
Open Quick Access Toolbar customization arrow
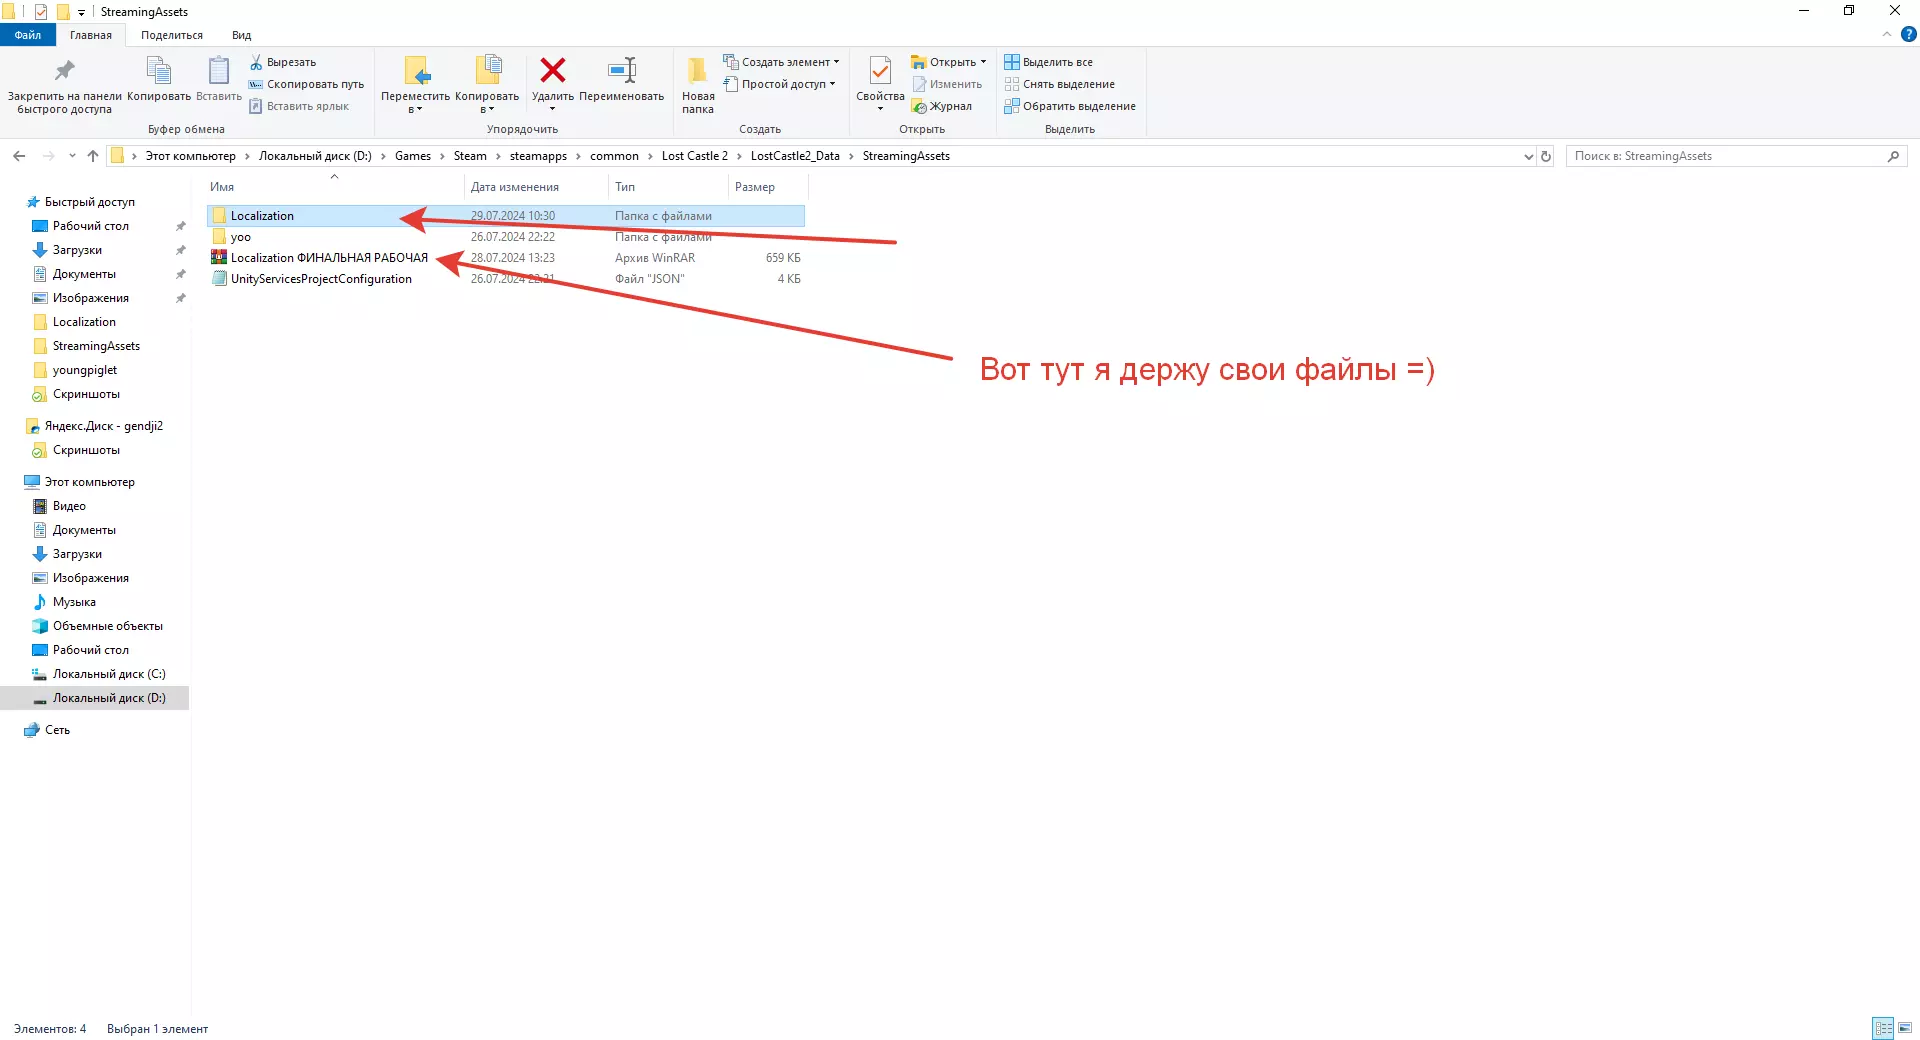pos(81,12)
